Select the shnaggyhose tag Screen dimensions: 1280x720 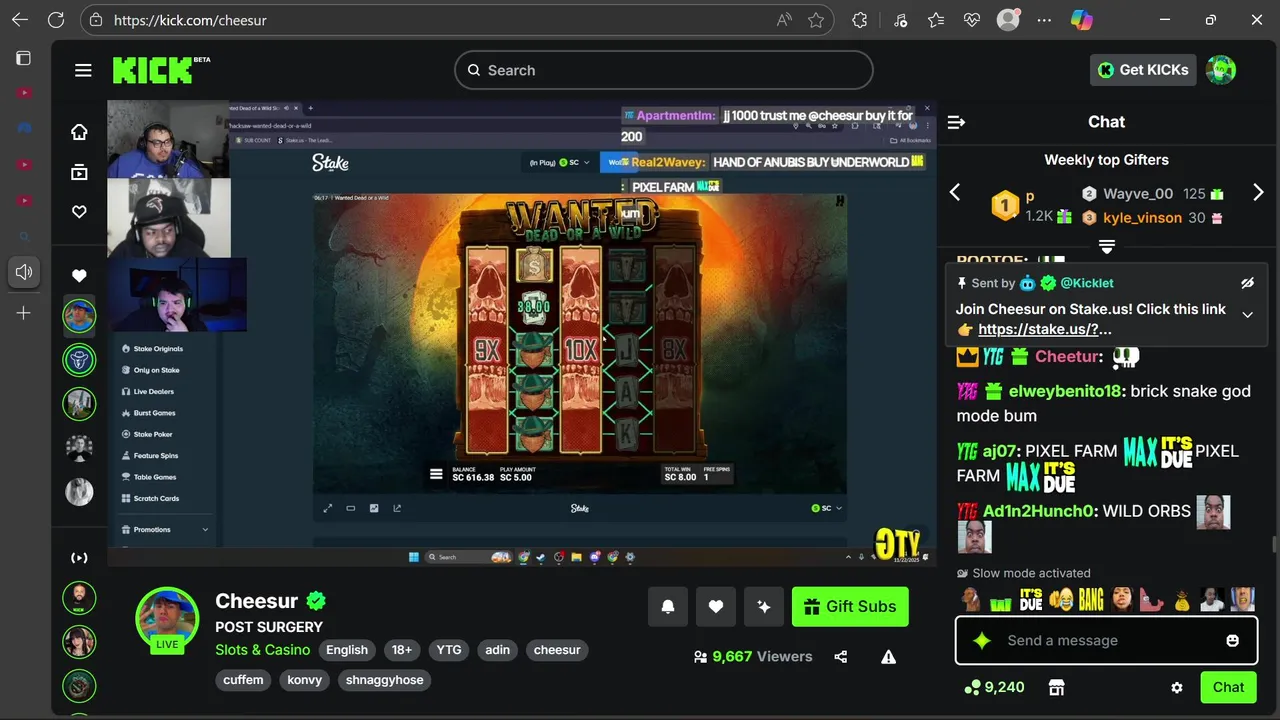(385, 680)
